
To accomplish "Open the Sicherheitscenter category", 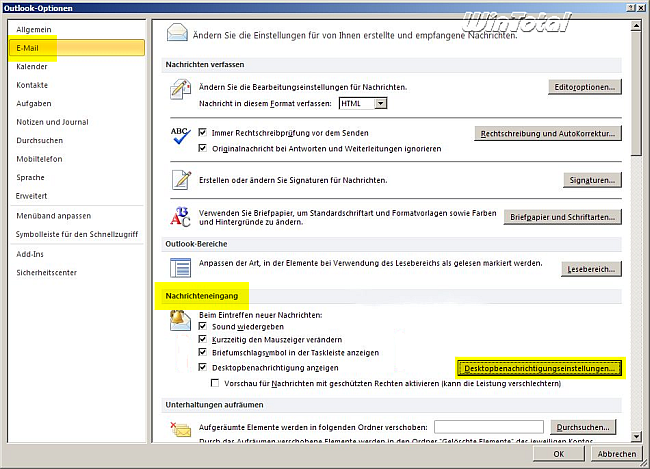I will tap(77, 272).
